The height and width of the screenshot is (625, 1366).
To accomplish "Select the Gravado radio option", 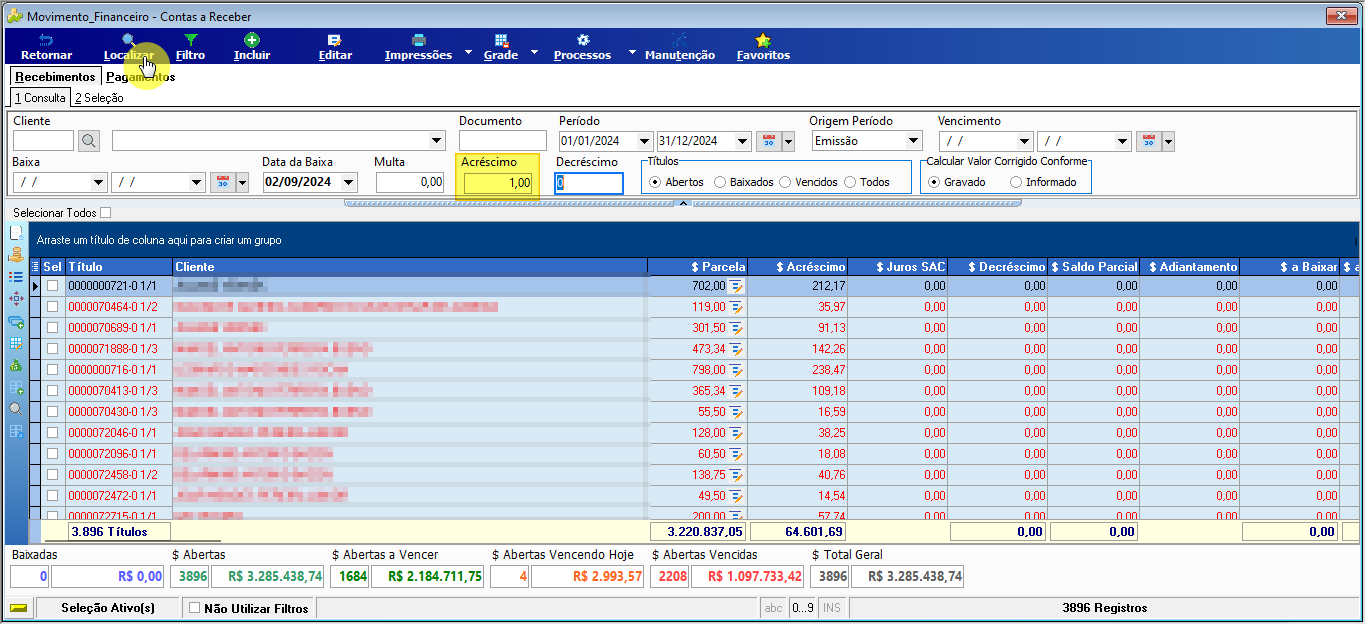I will [935, 182].
